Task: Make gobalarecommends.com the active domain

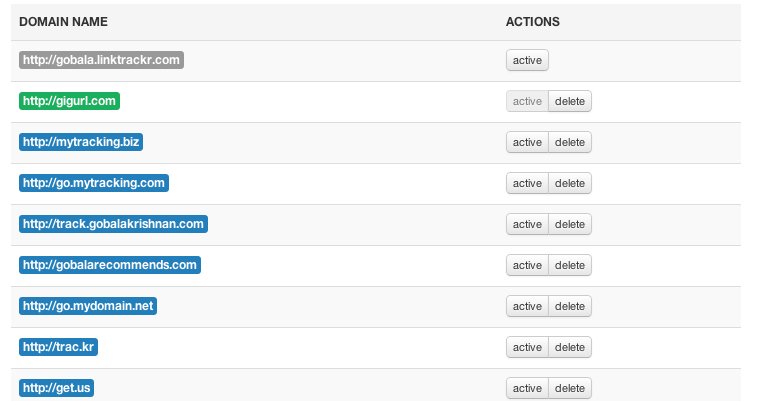Action: click(527, 265)
